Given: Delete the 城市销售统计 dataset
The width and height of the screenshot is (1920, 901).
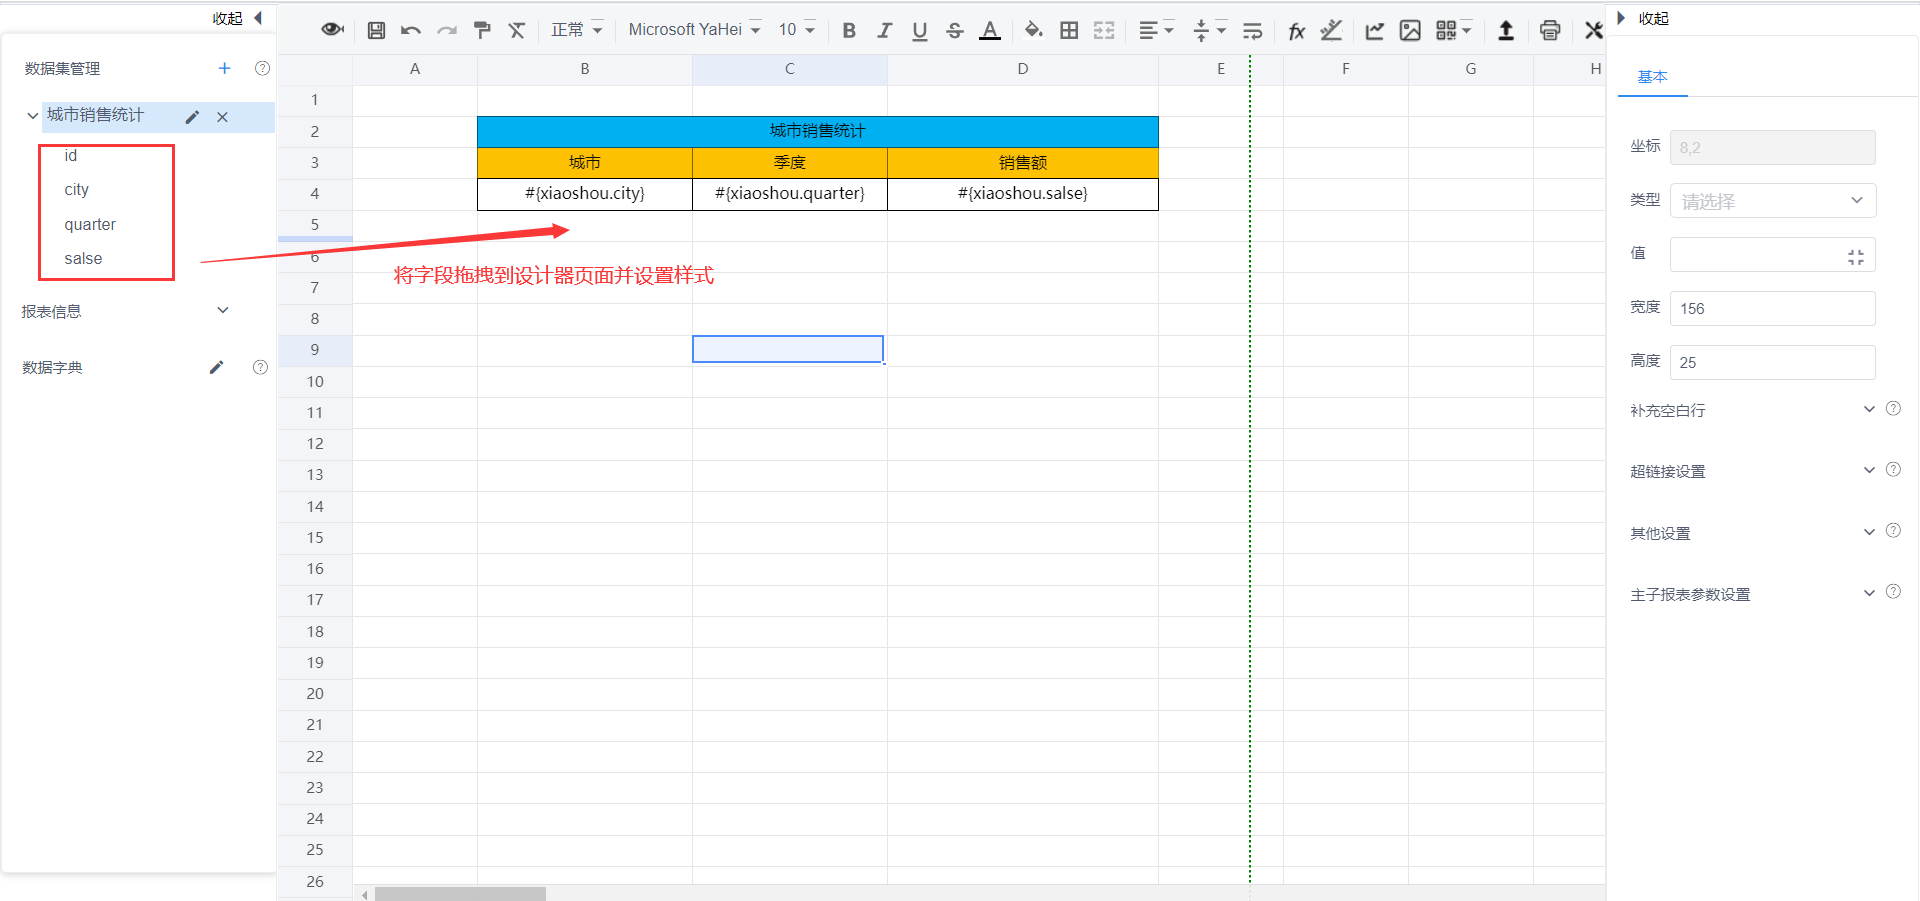Looking at the screenshot, I should (222, 117).
